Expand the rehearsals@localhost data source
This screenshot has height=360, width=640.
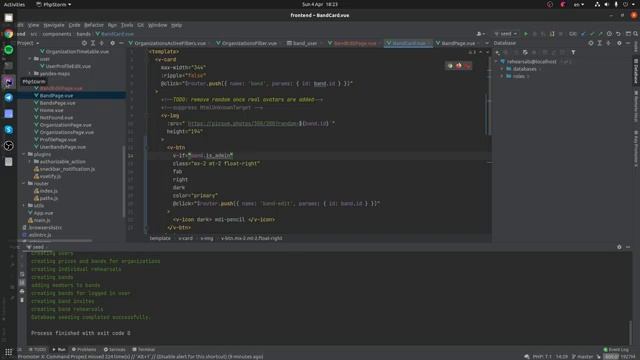point(497,62)
